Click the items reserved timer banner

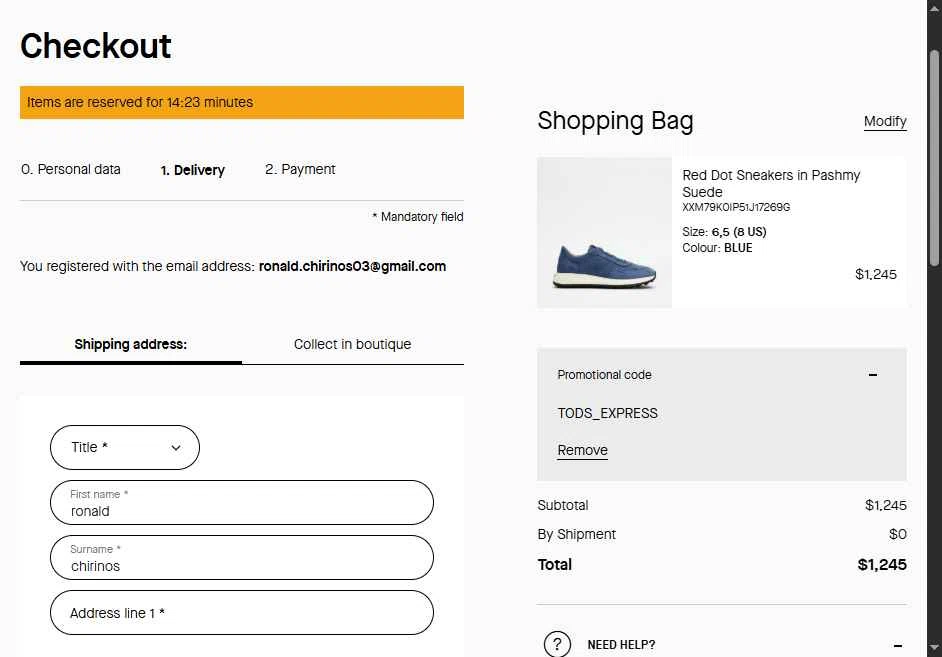[242, 102]
